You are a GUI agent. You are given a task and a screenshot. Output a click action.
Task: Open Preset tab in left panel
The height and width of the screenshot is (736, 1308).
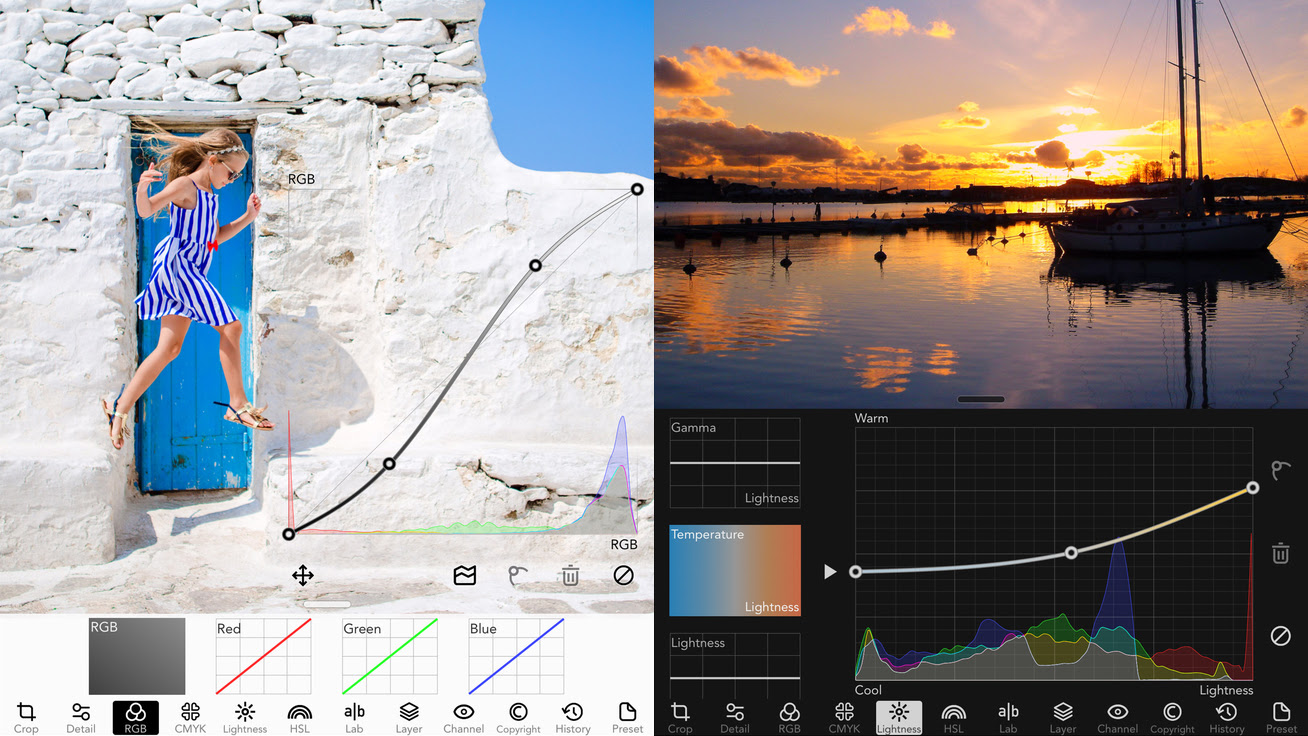[x=627, y=717]
